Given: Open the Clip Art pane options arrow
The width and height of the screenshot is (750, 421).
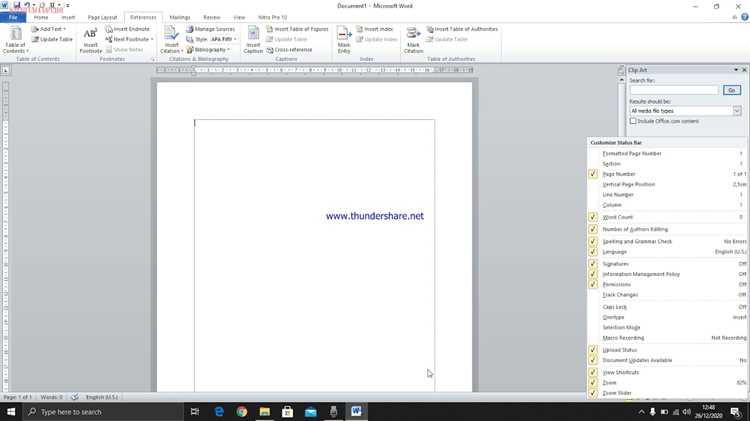Looking at the screenshot, I should [736, 70].
